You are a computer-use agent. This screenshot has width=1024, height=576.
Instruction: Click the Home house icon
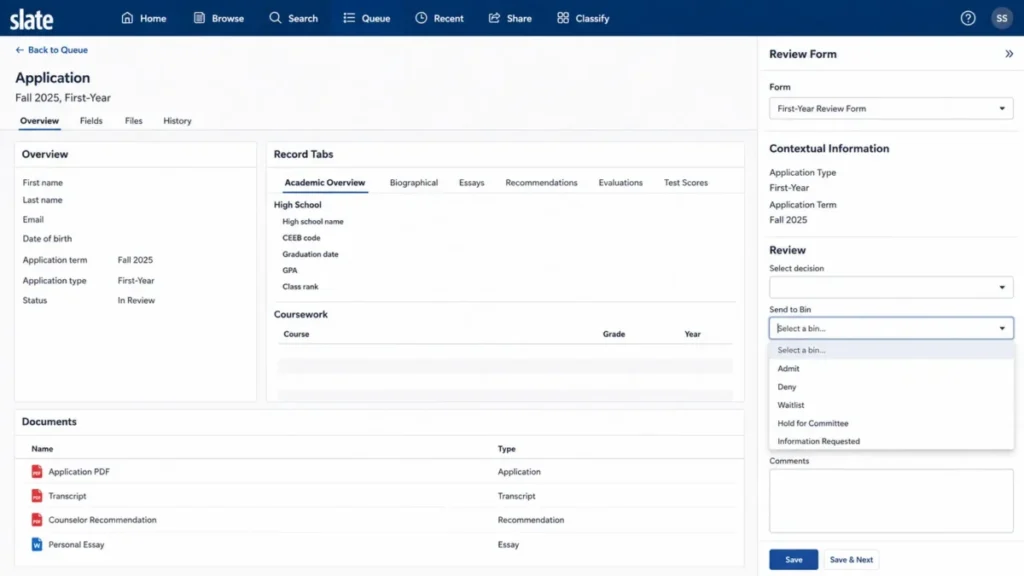click(127, 18)
